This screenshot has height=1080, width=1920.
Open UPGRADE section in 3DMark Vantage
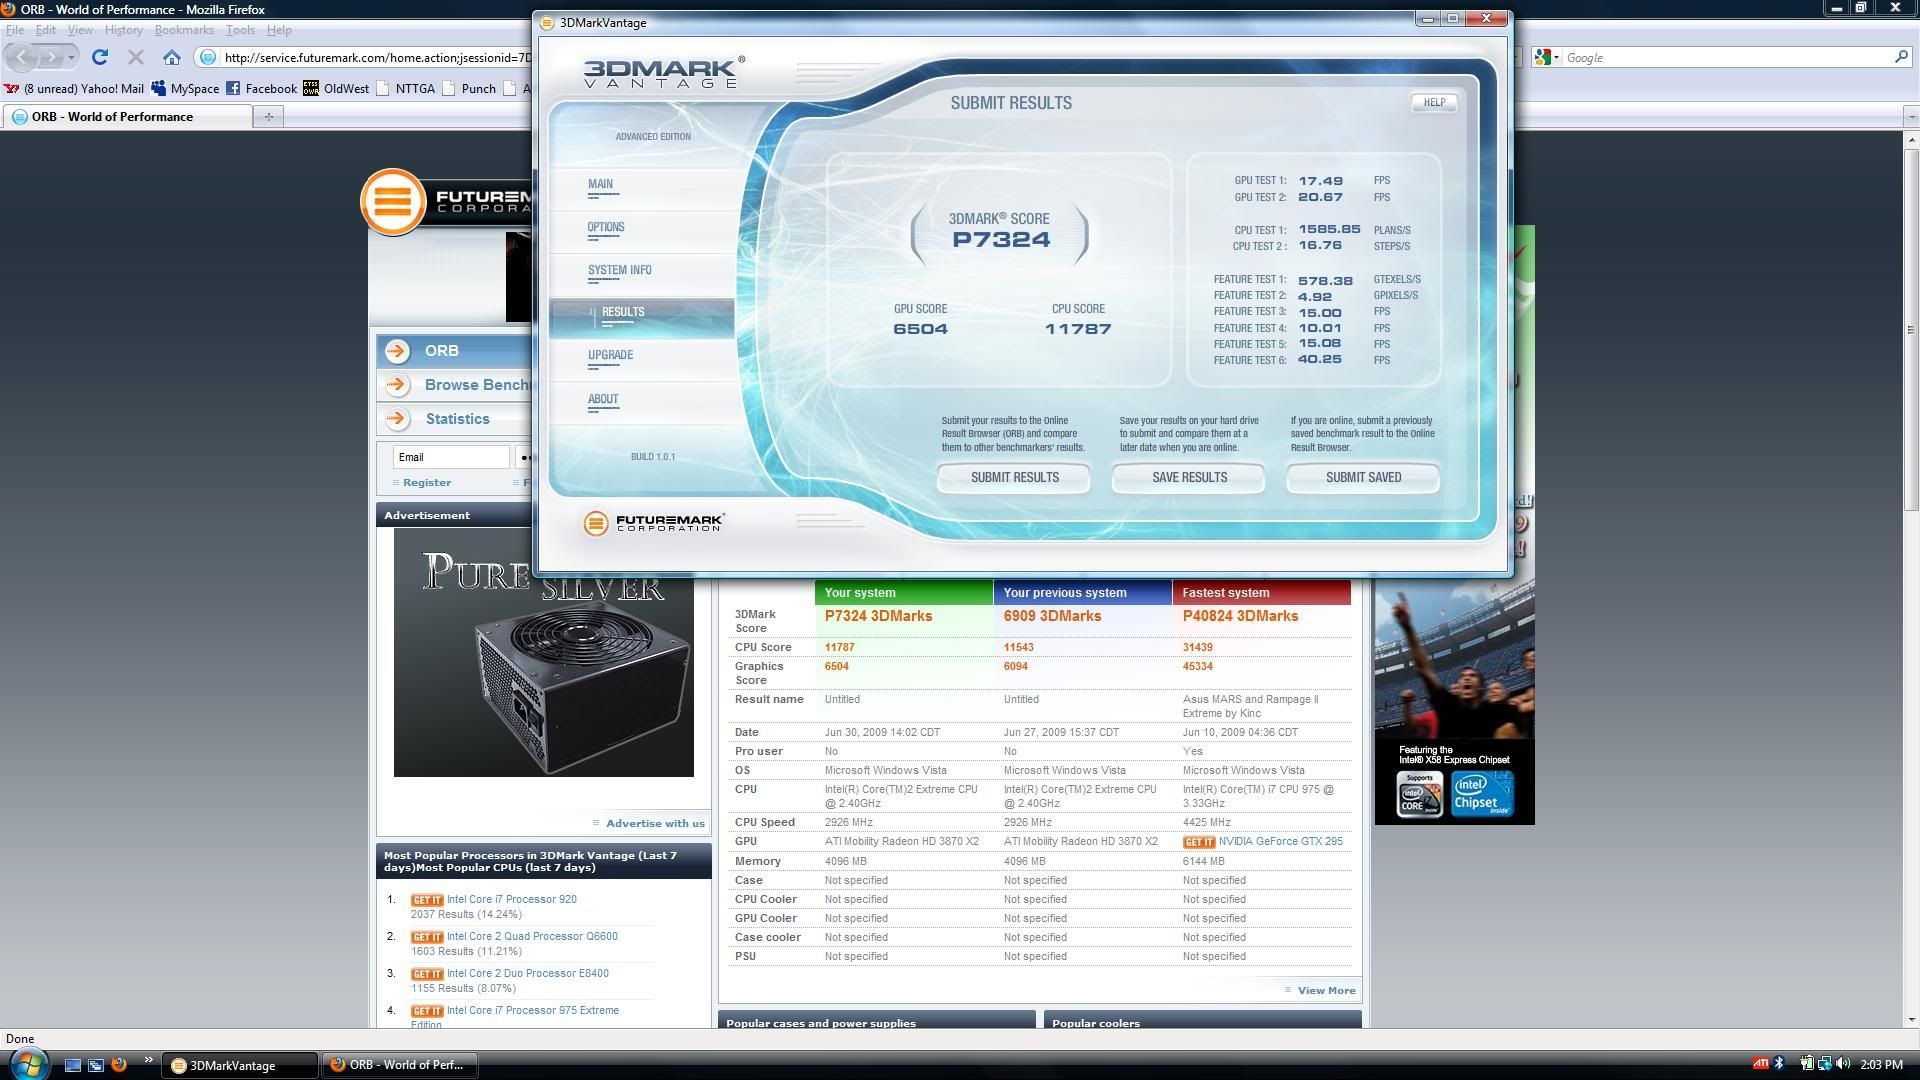[x=610, y=356]
